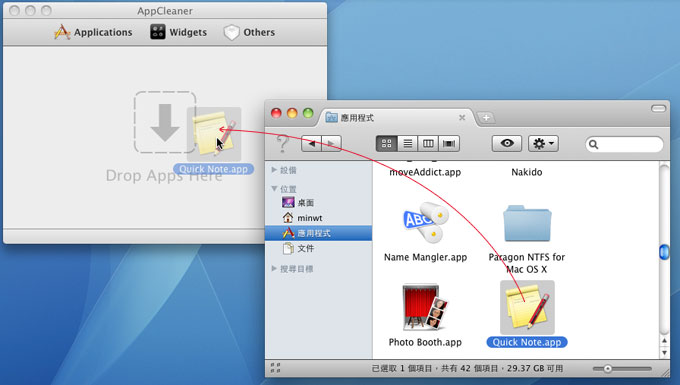Select the Name Mangler.app icon
Image resolution: width=680 pixels, height=385 pixels.
click(425, 222)
